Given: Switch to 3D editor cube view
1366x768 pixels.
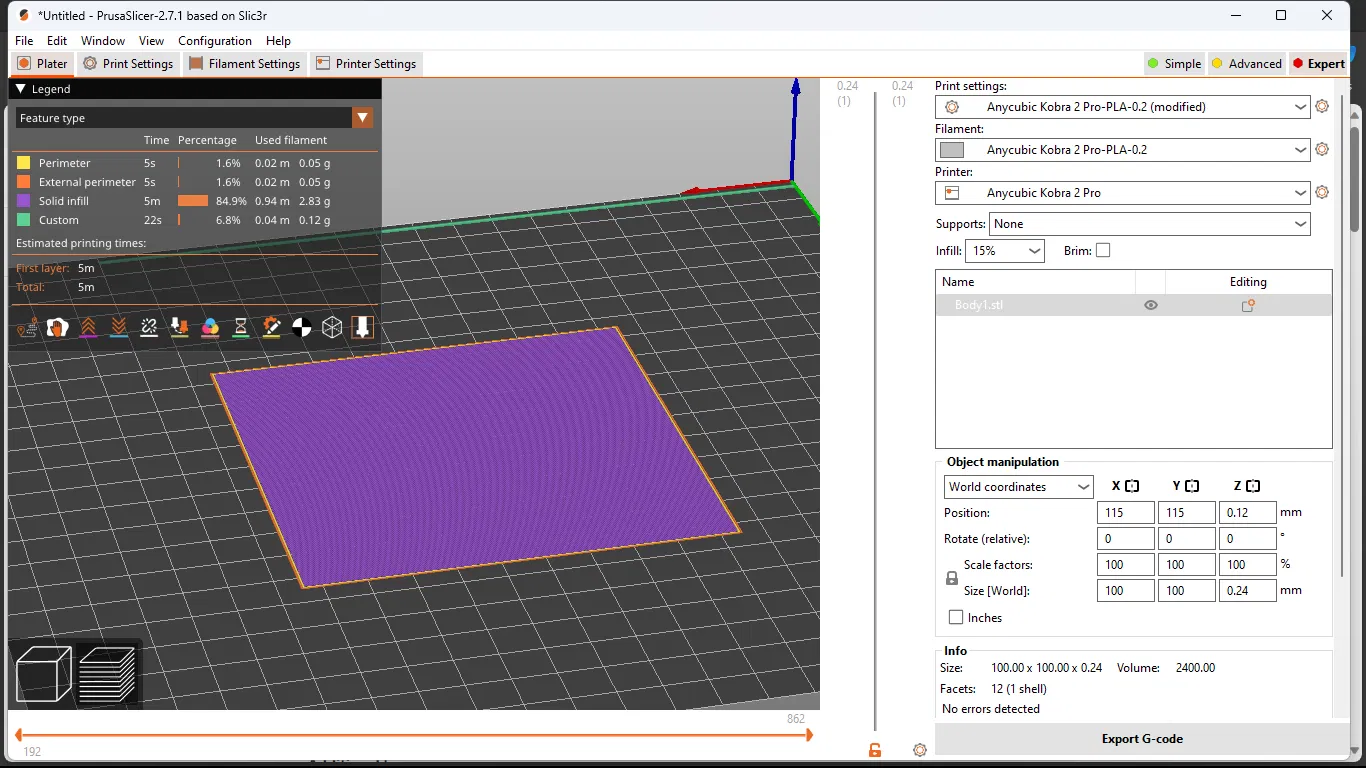Looking at the screenshot, I should click(x=44, y=673).
